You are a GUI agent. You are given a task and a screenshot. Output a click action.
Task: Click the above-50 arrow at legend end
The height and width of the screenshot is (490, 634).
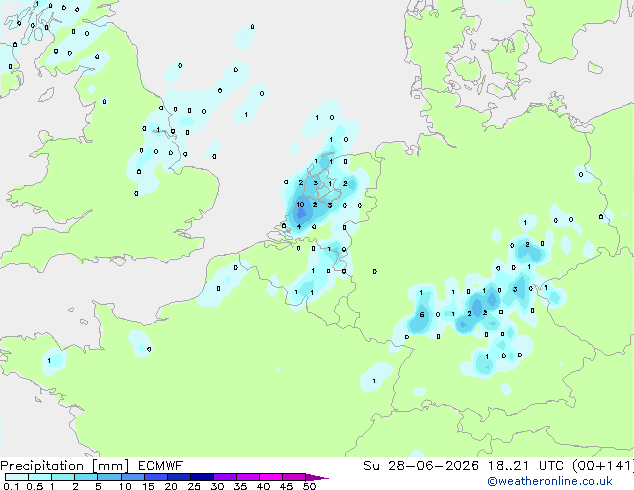[317, 477]
